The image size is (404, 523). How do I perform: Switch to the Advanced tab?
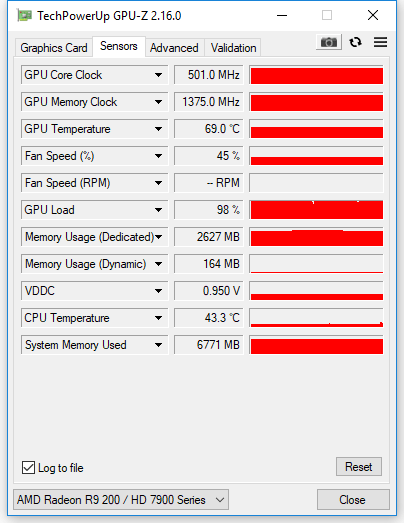tap(174, 48)
